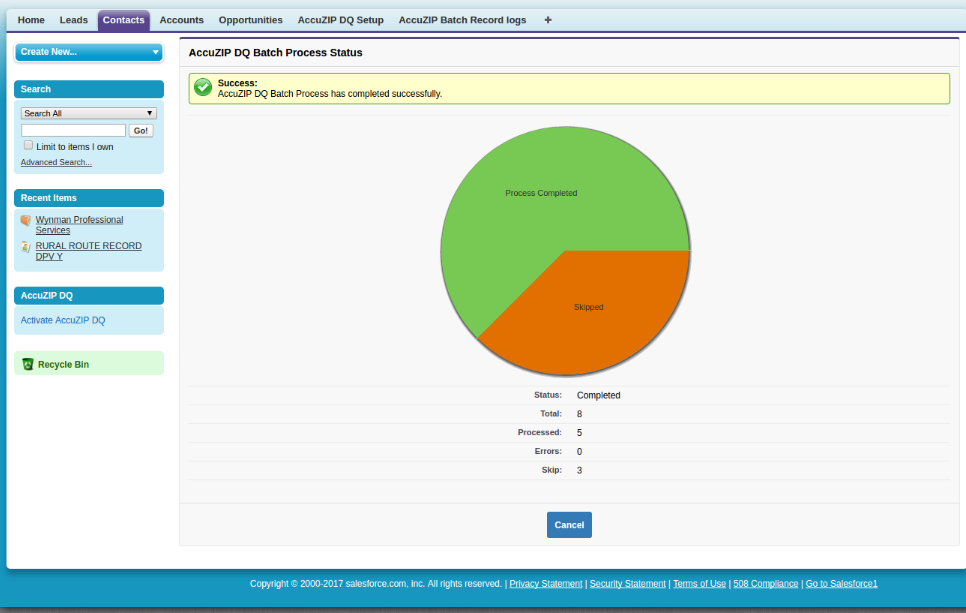Switch to the Accounts tab
966x613 pixels.
pyautogui.click(x=181, y=19)
